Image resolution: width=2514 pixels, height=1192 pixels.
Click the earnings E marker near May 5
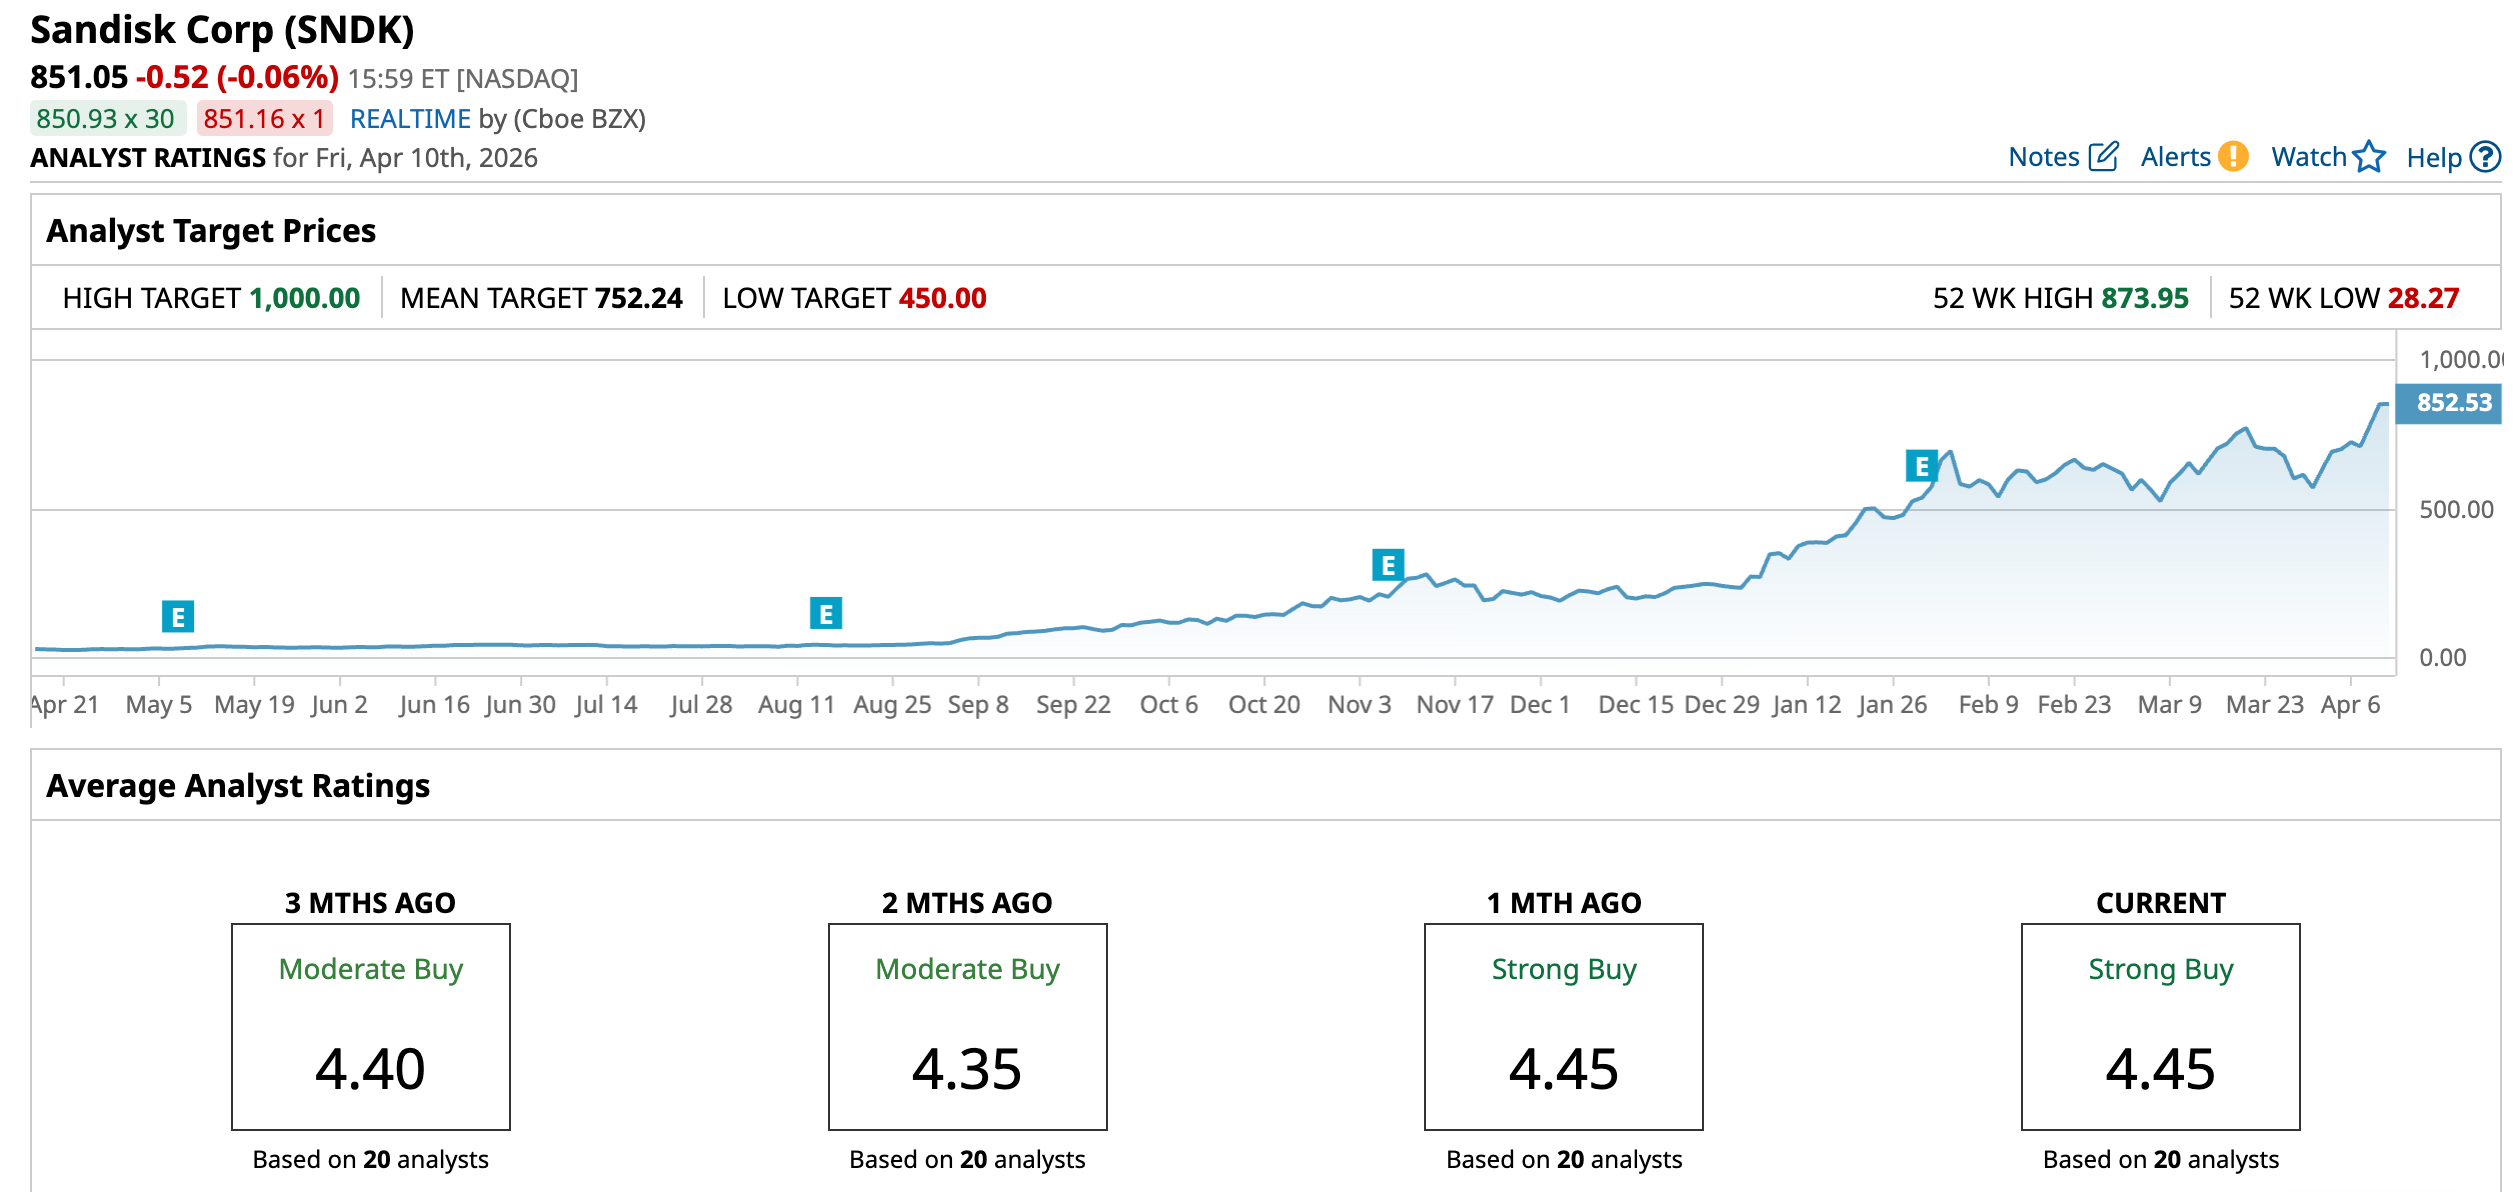tap(178, 617)
